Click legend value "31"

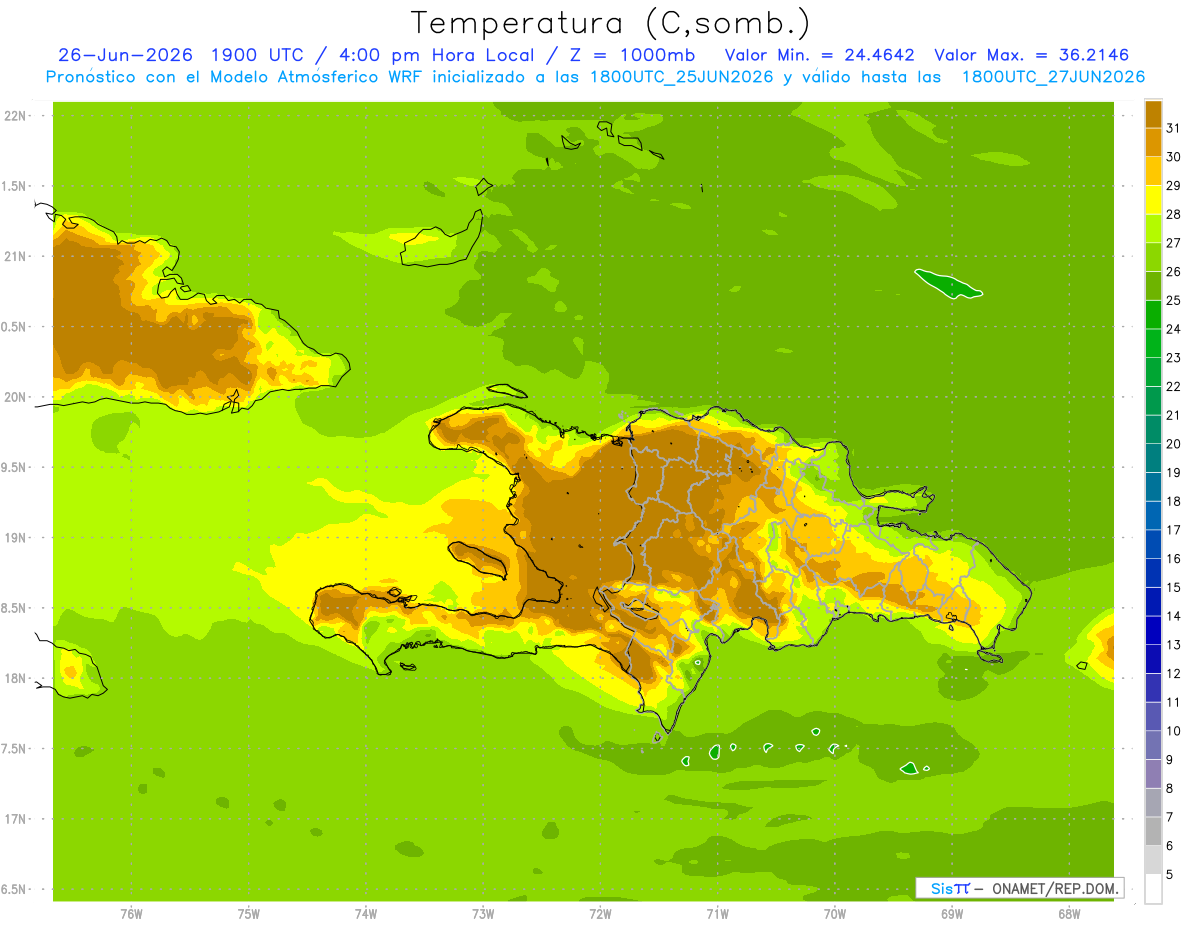coord(1174,128)
